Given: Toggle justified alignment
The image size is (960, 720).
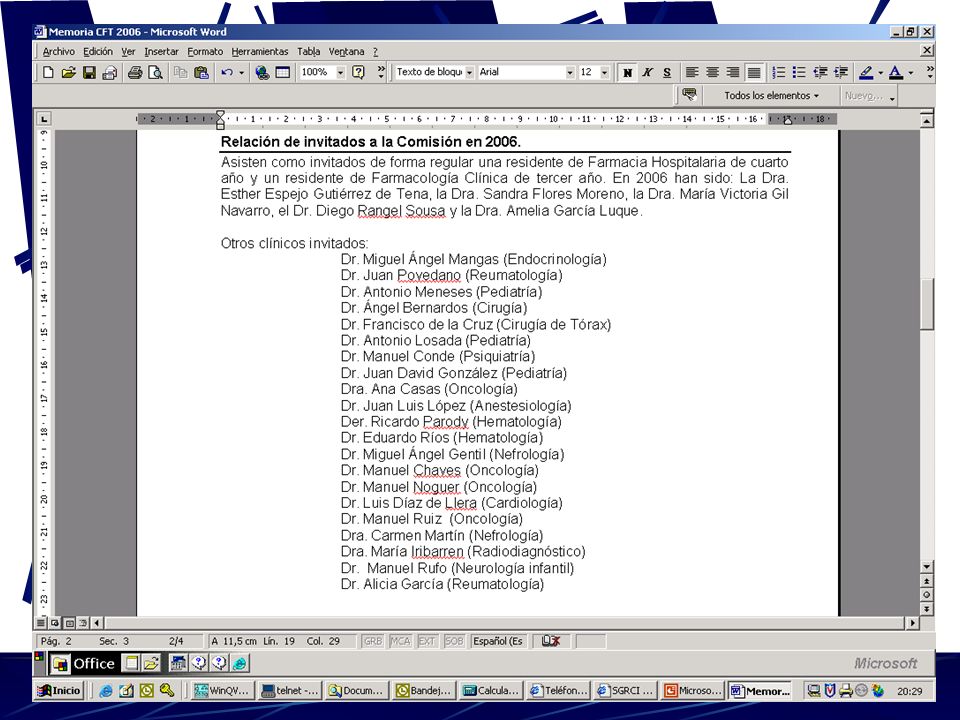Looking at the screenshot, I should (x=754, y=73).
